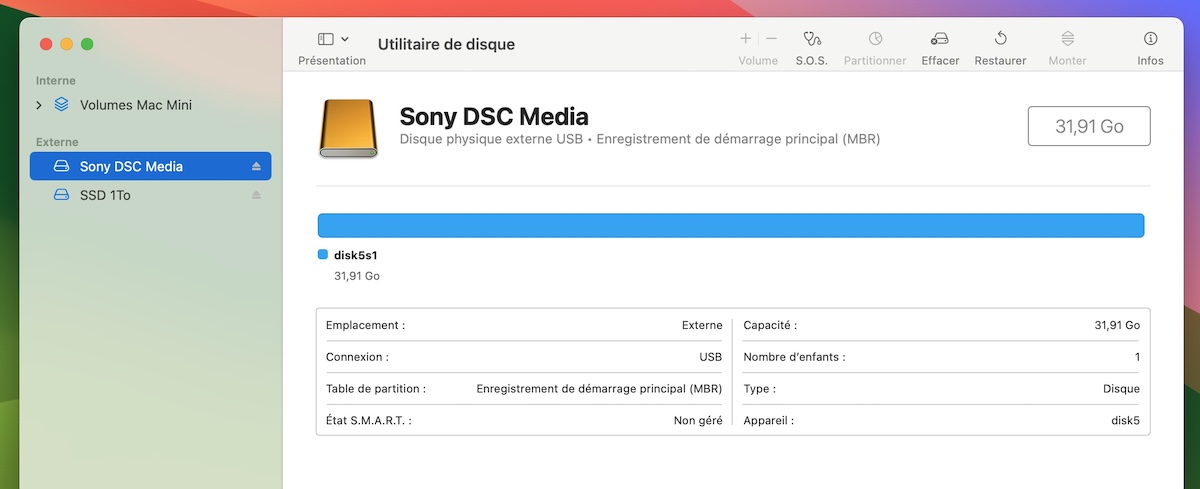
Task: Click the disk5s1 partition label
Action: [355, 255]
